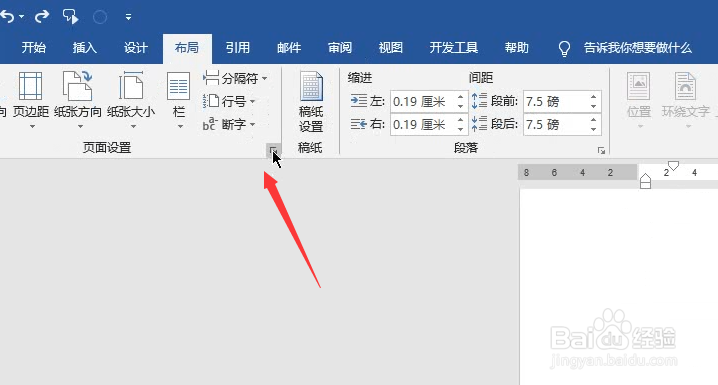Click the 告诉我你想要做什么 search box
The image size is (718, 385).
point(637,48)
